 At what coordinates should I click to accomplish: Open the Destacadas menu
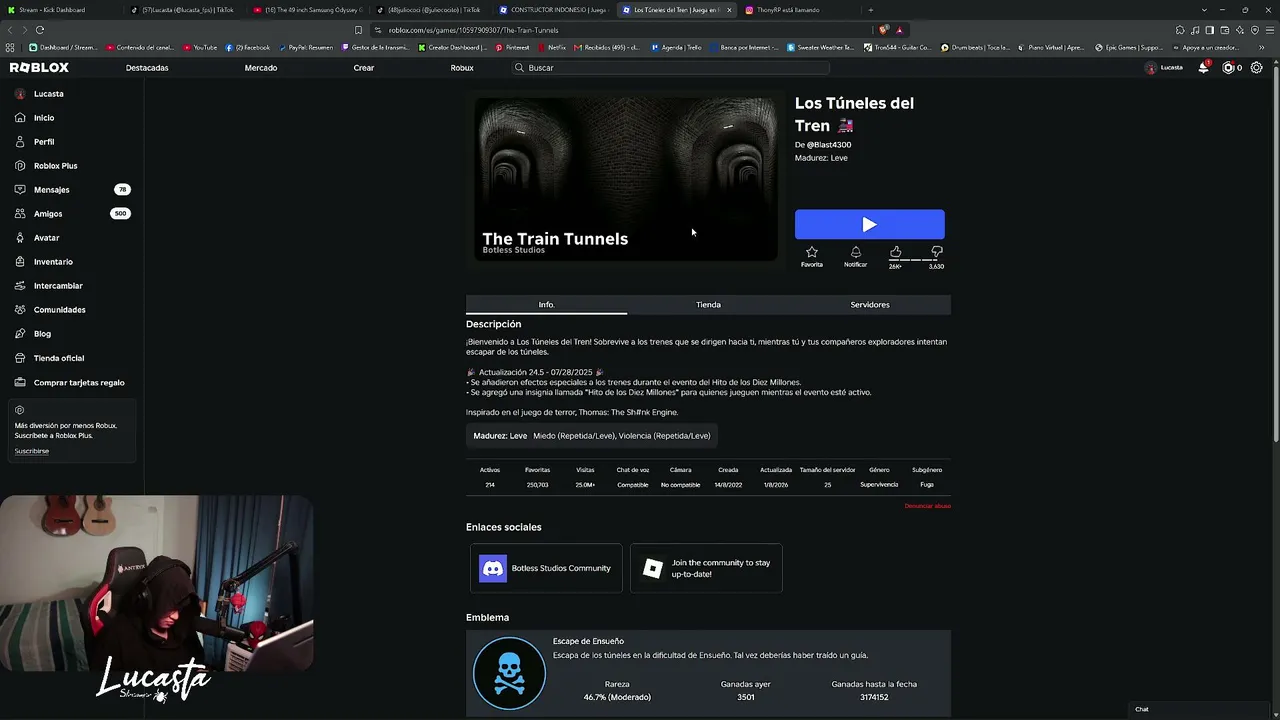[x=147, y=68]
